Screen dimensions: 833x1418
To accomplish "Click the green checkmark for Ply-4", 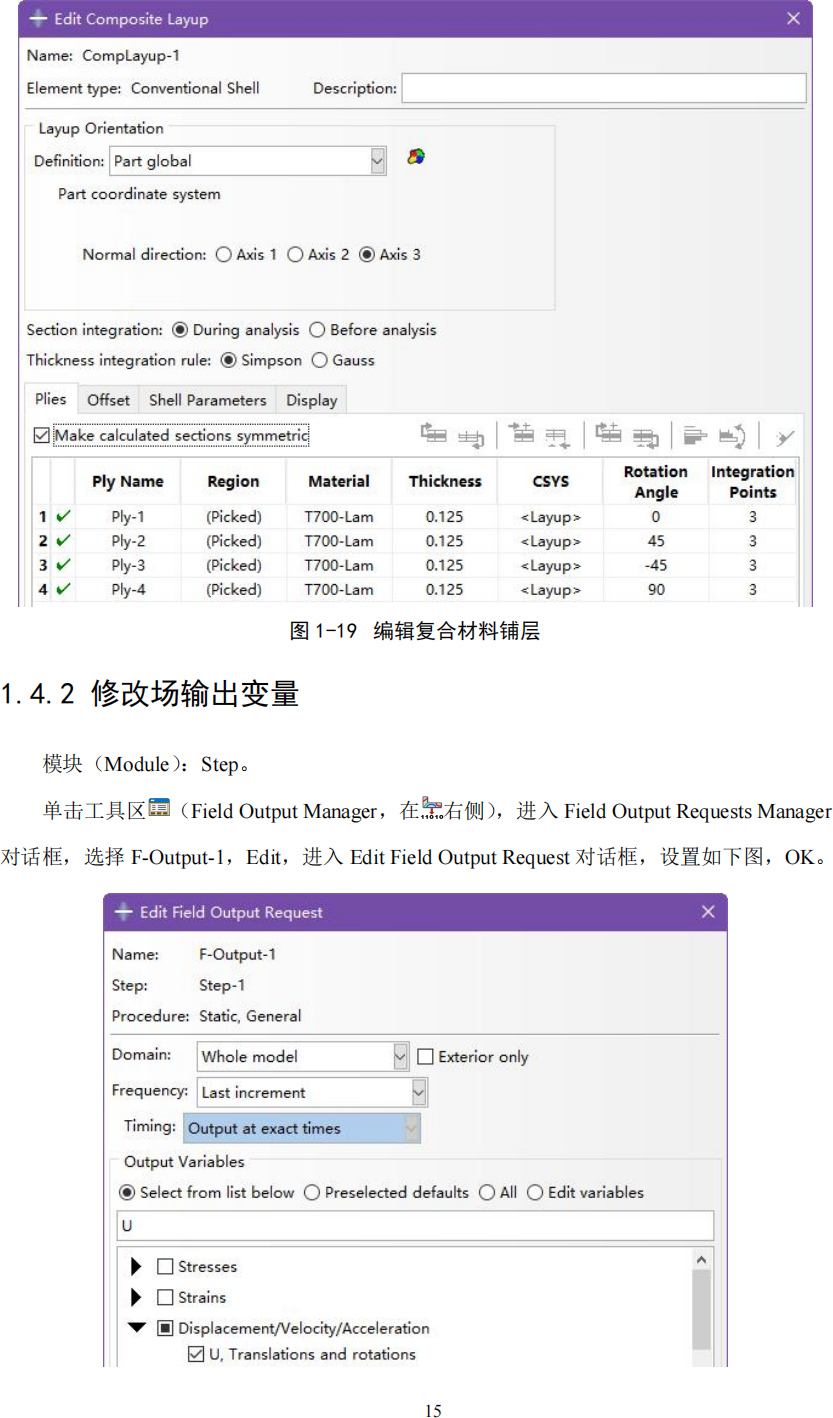I will [x=64, y=589].
